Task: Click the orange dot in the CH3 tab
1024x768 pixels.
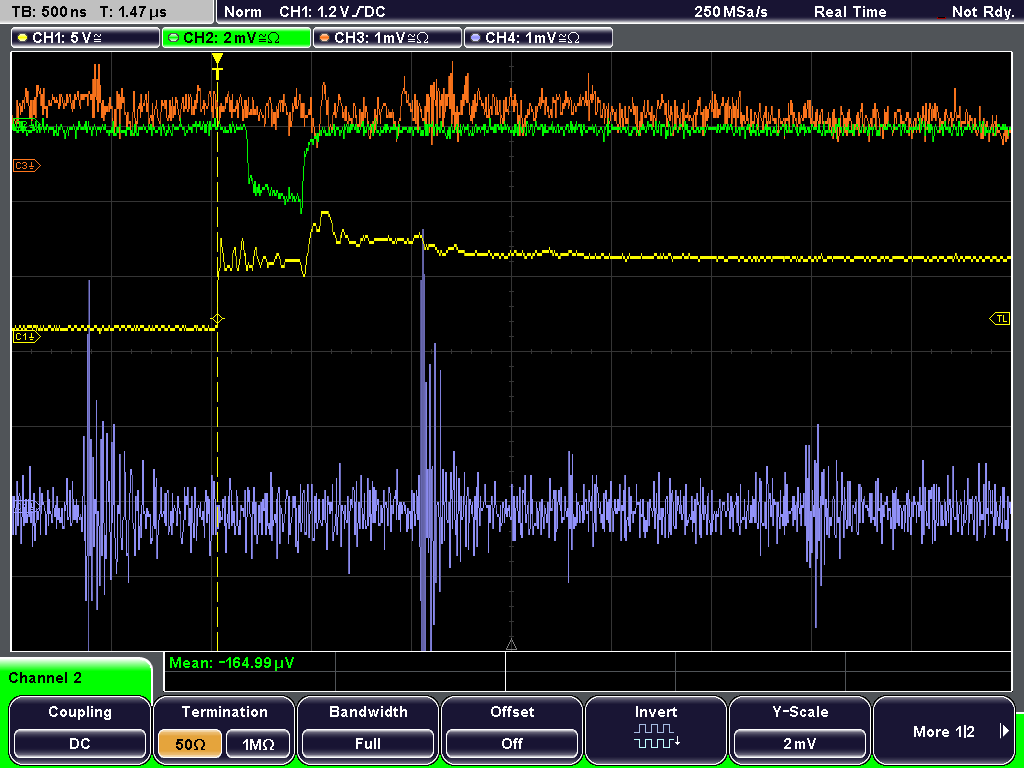Action: (324, 38)
